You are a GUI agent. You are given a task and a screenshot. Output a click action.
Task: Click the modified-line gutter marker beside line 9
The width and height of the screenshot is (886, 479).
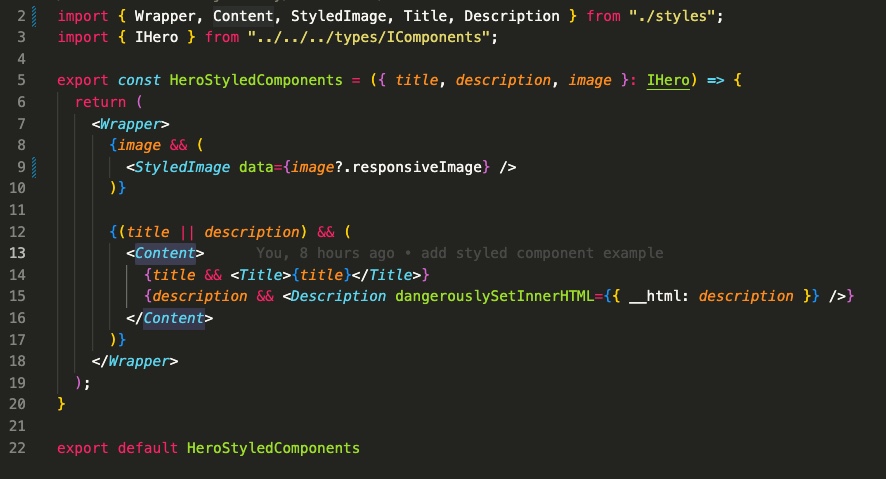34,167
